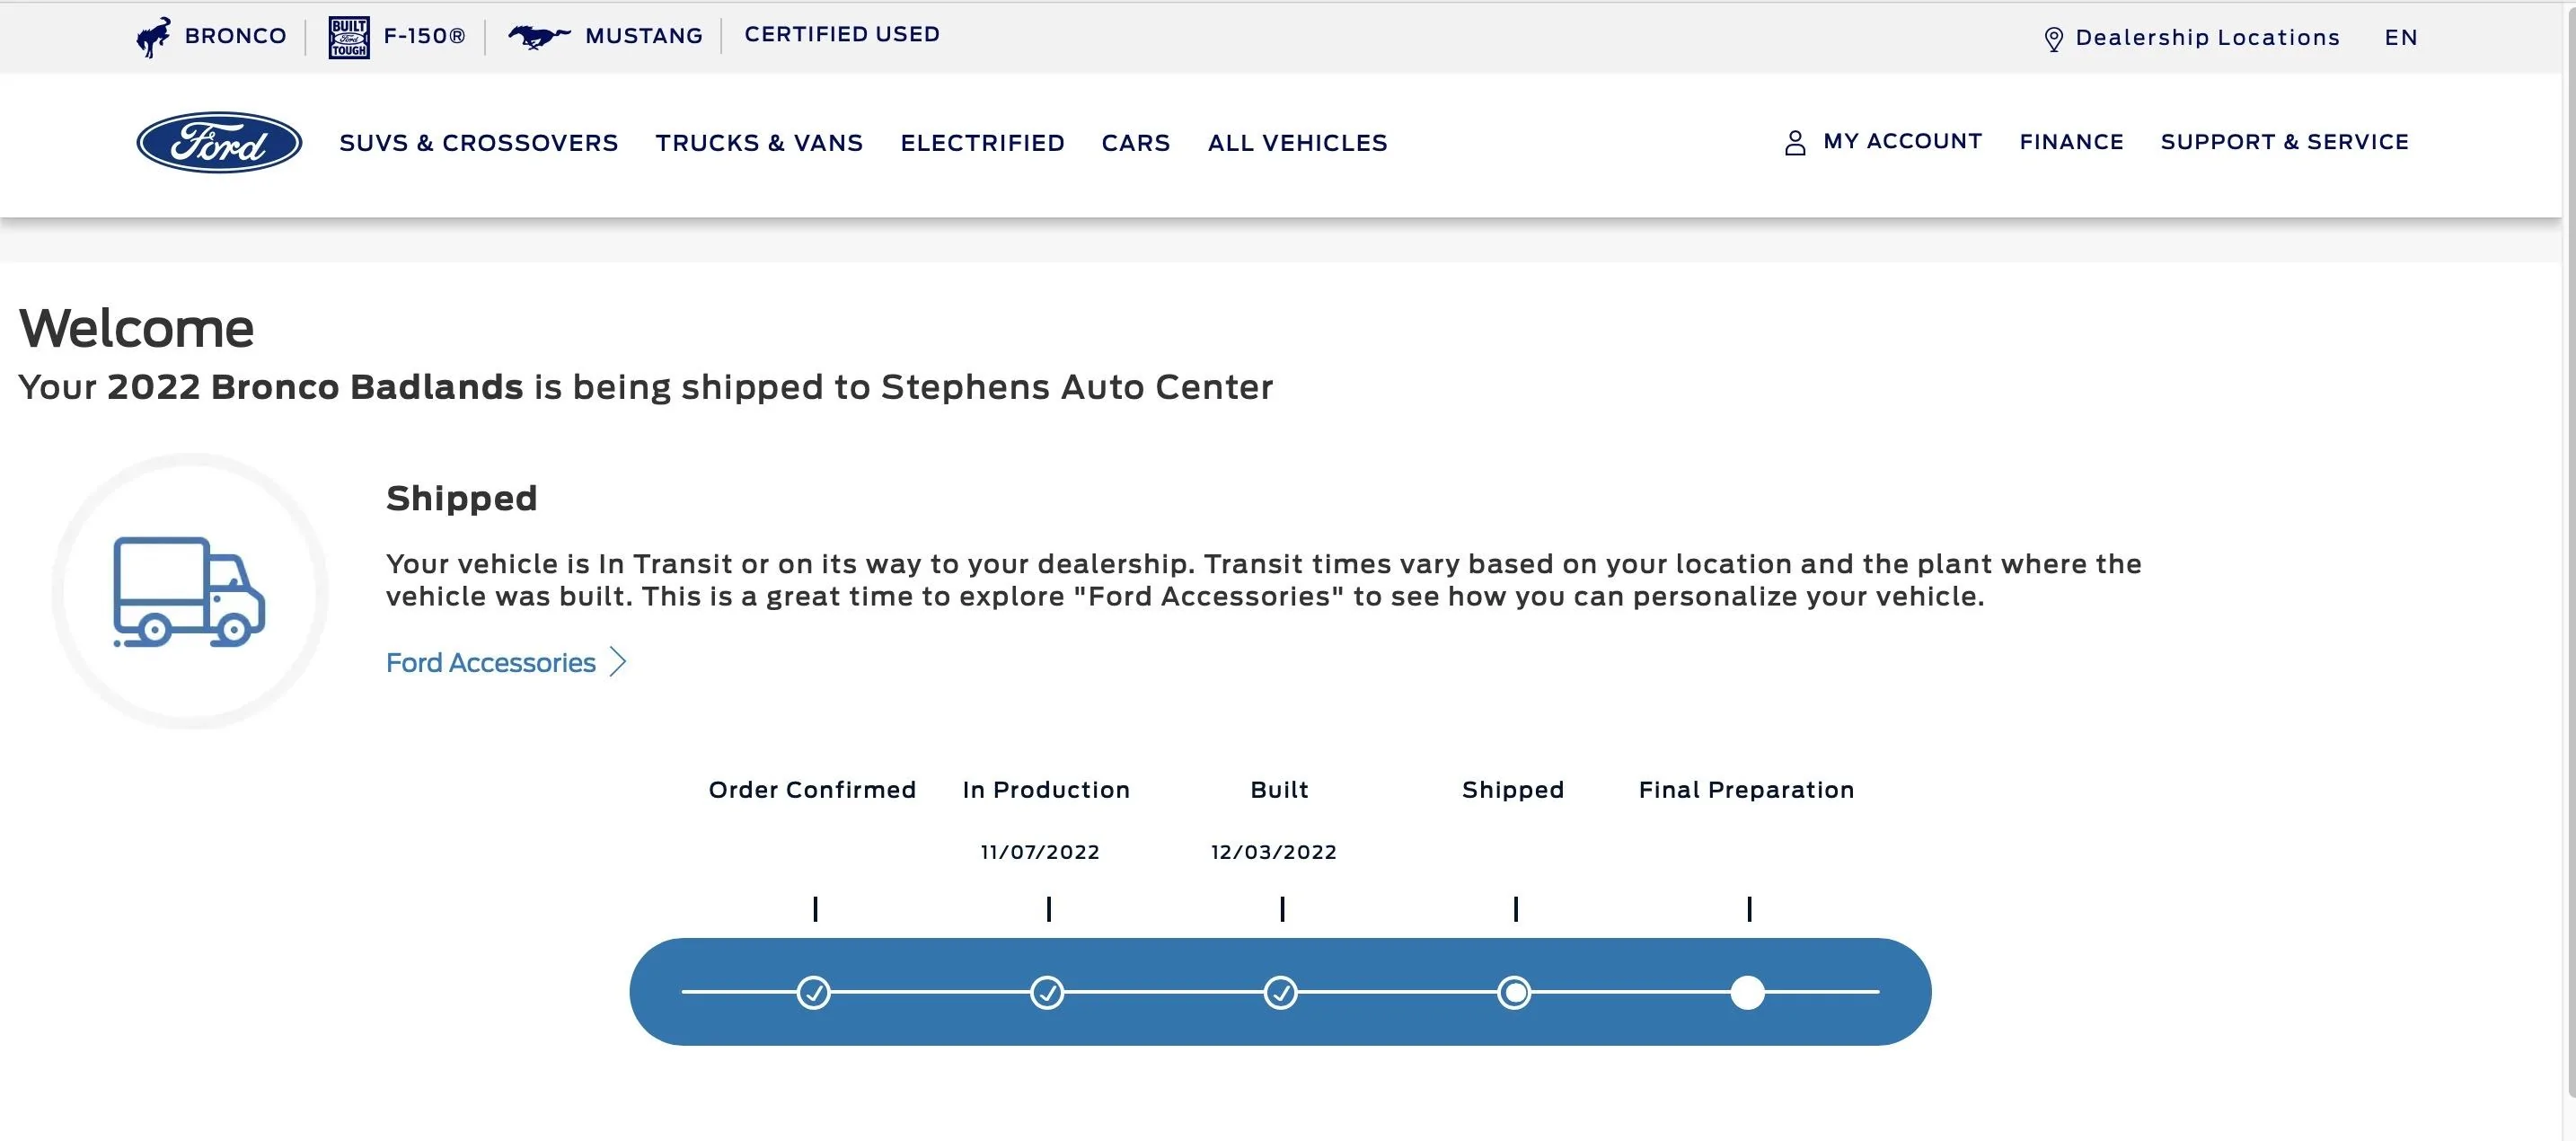Click the Built Ford Tough badge icon

click(x=349, y=37)
